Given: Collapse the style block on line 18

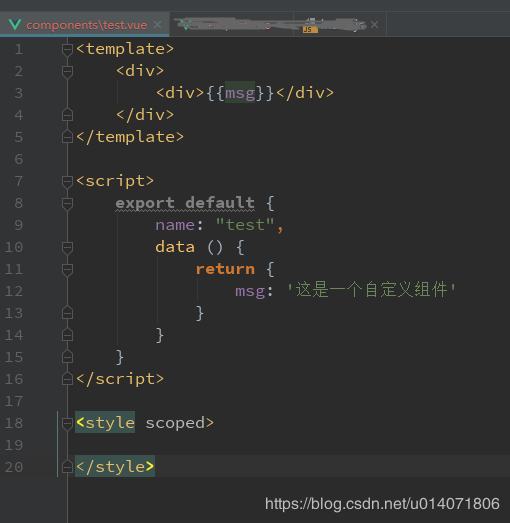Looking at the screenshot, I should coord(67,423).
